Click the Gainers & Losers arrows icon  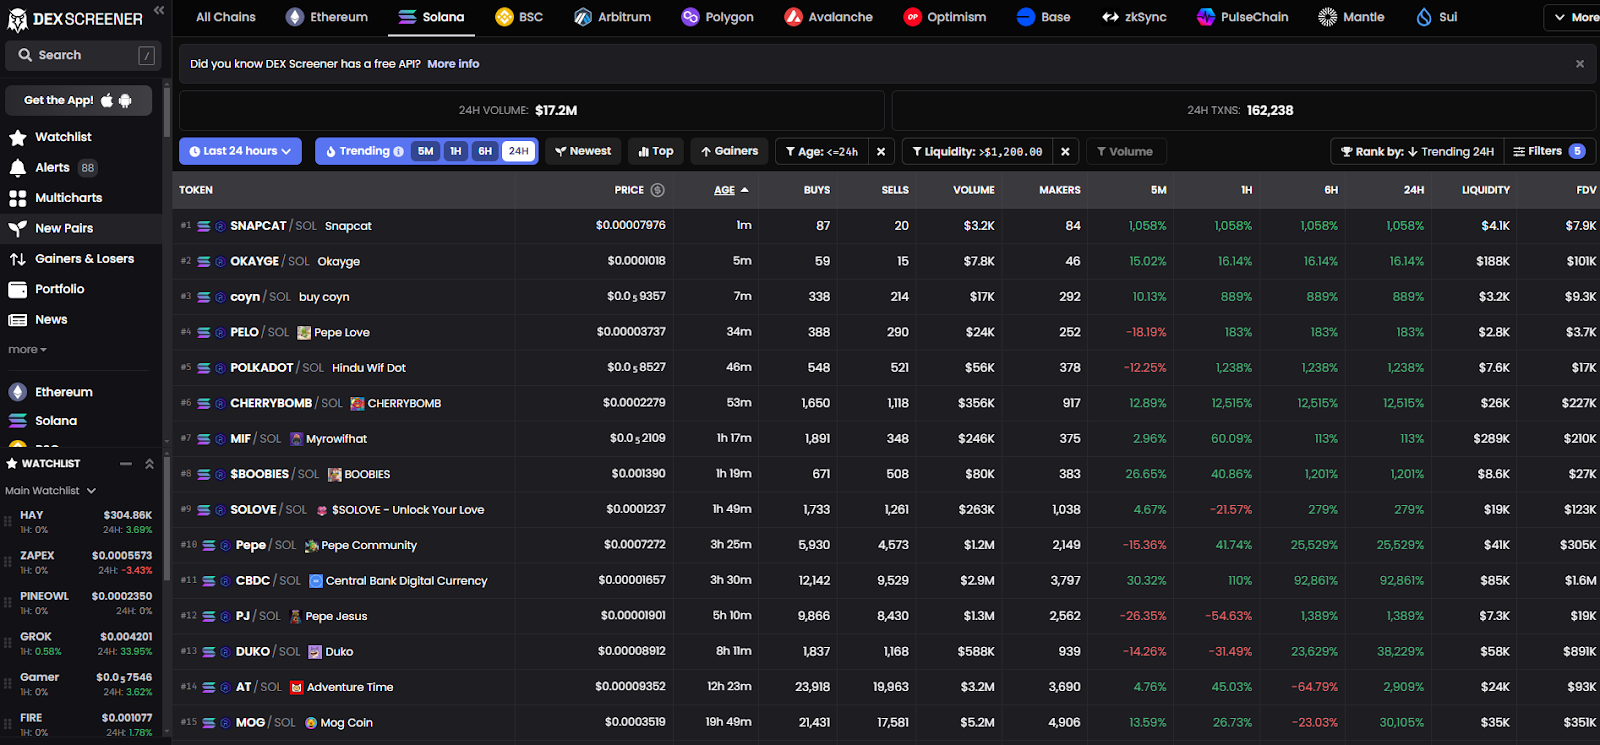17,259
